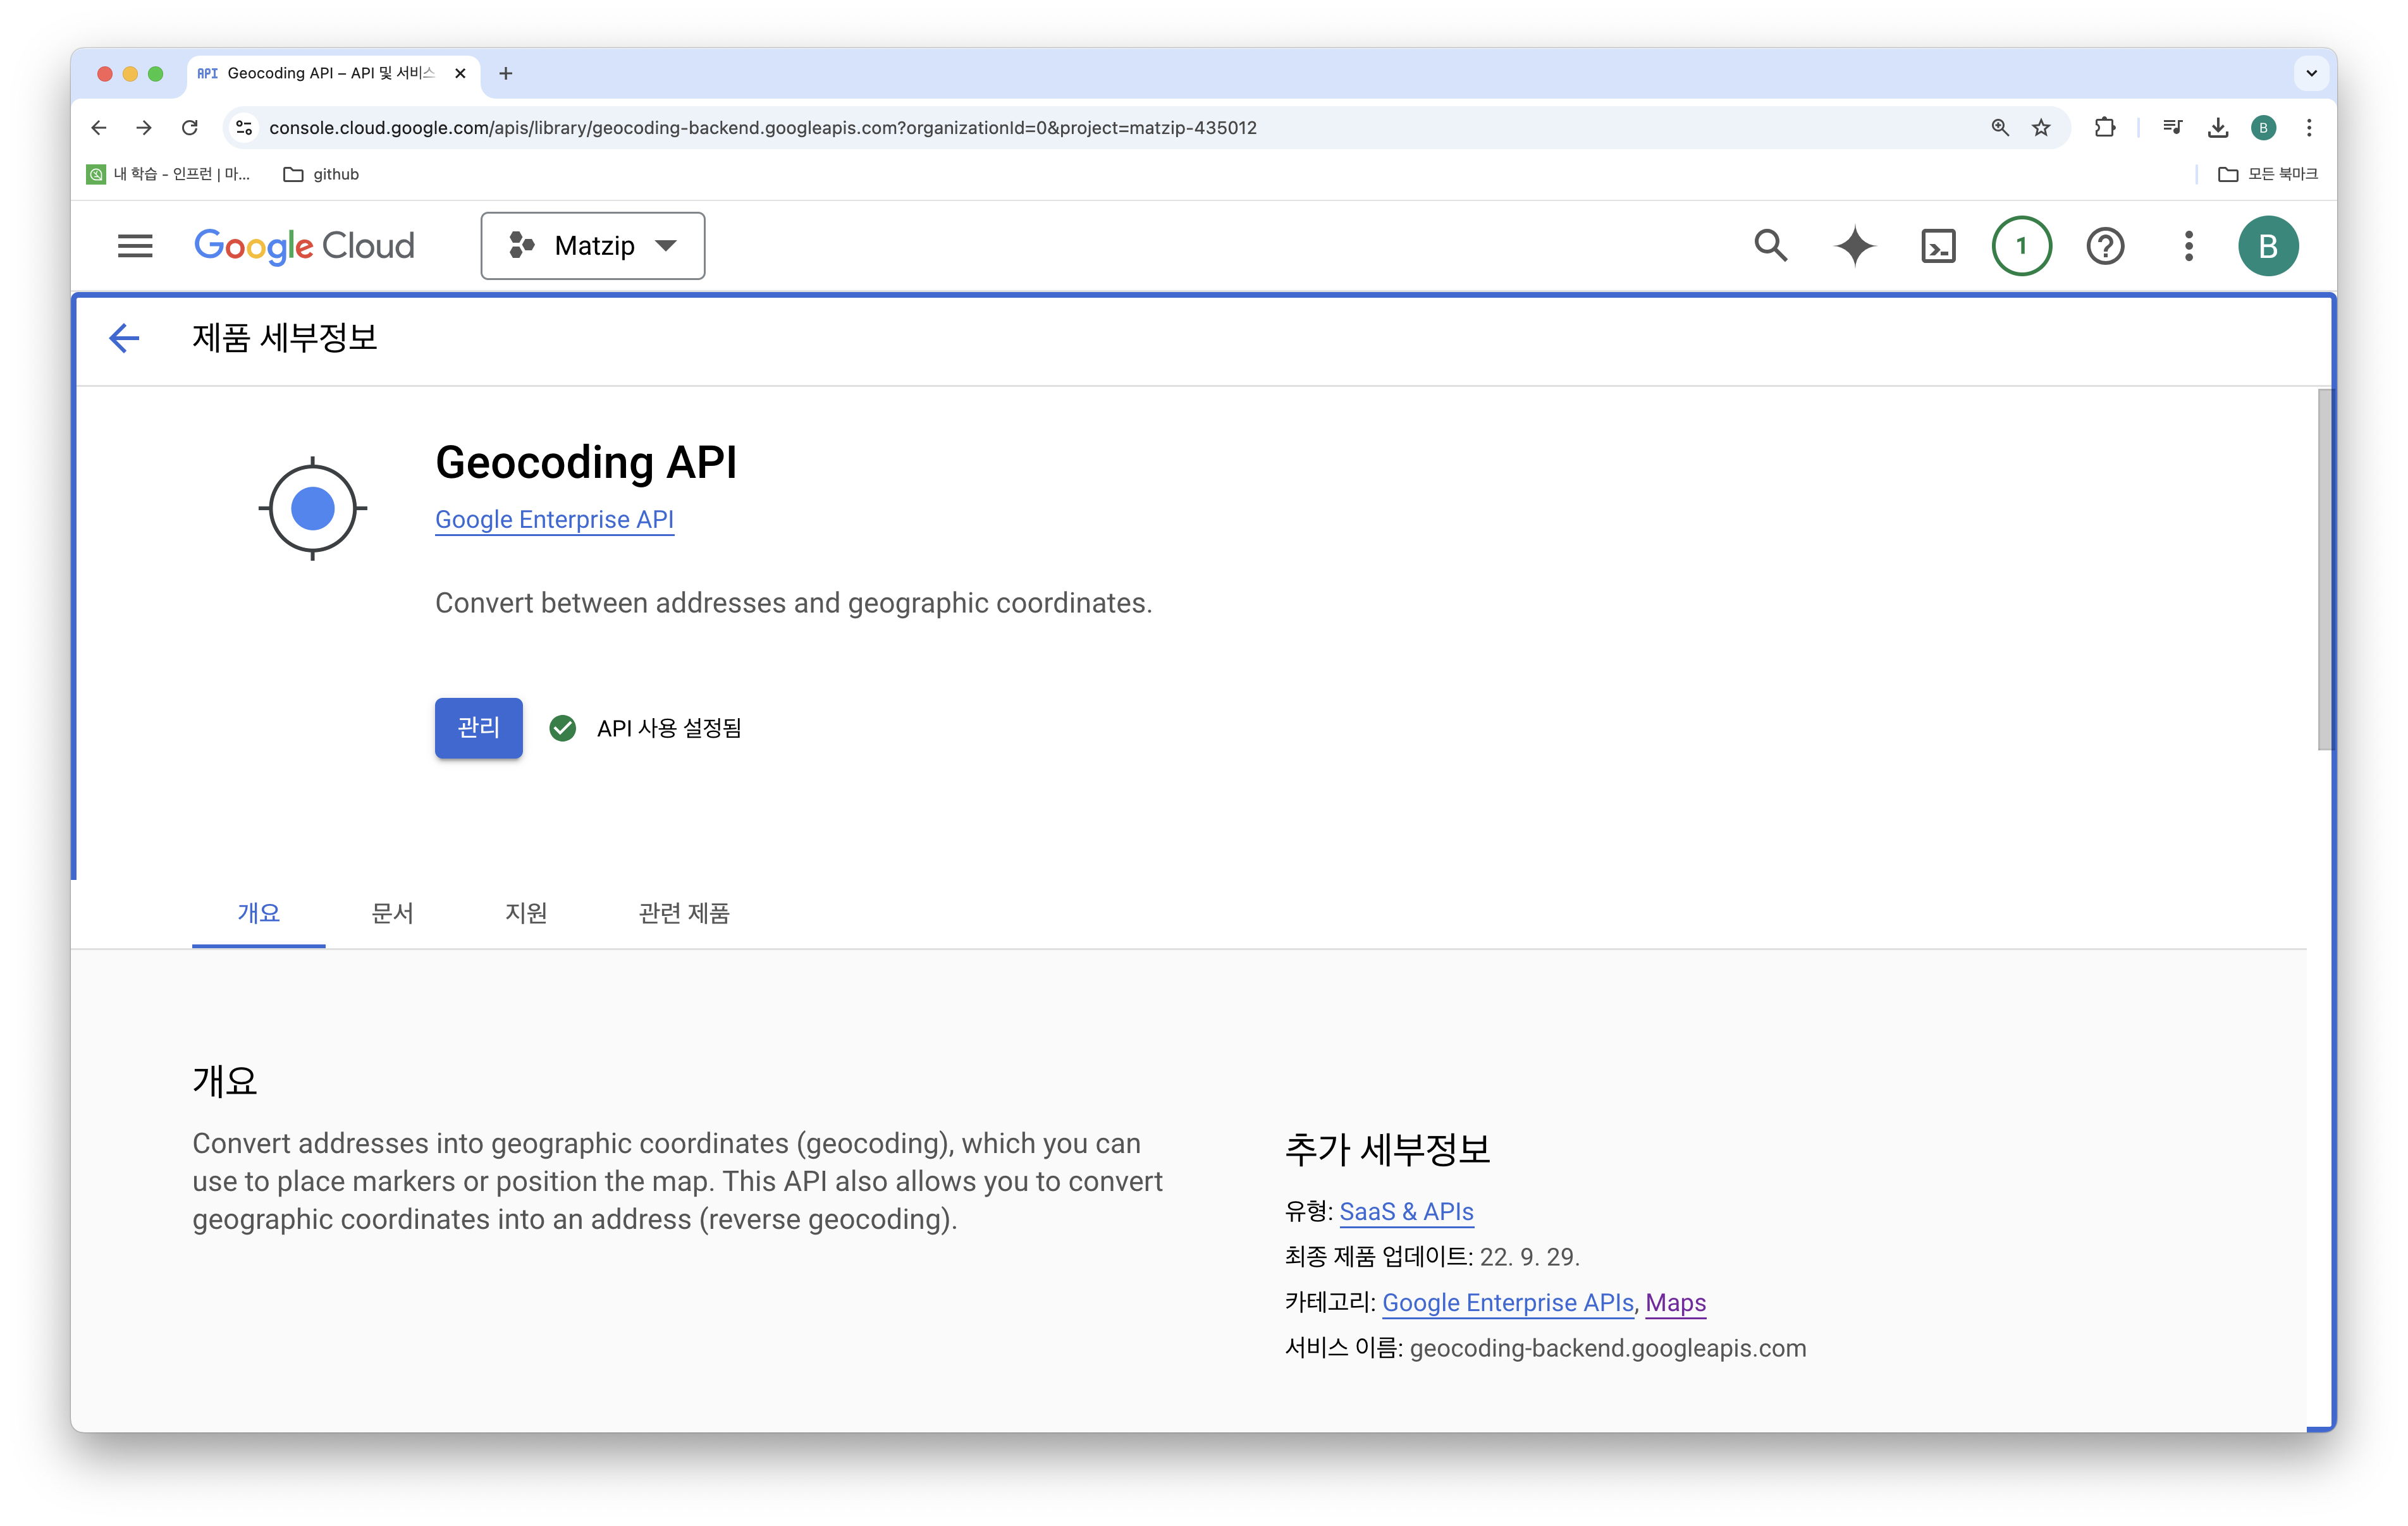The image size is (2408, 1526).
Task: Bookmark this page with the star
Action: click(2041, 128)
